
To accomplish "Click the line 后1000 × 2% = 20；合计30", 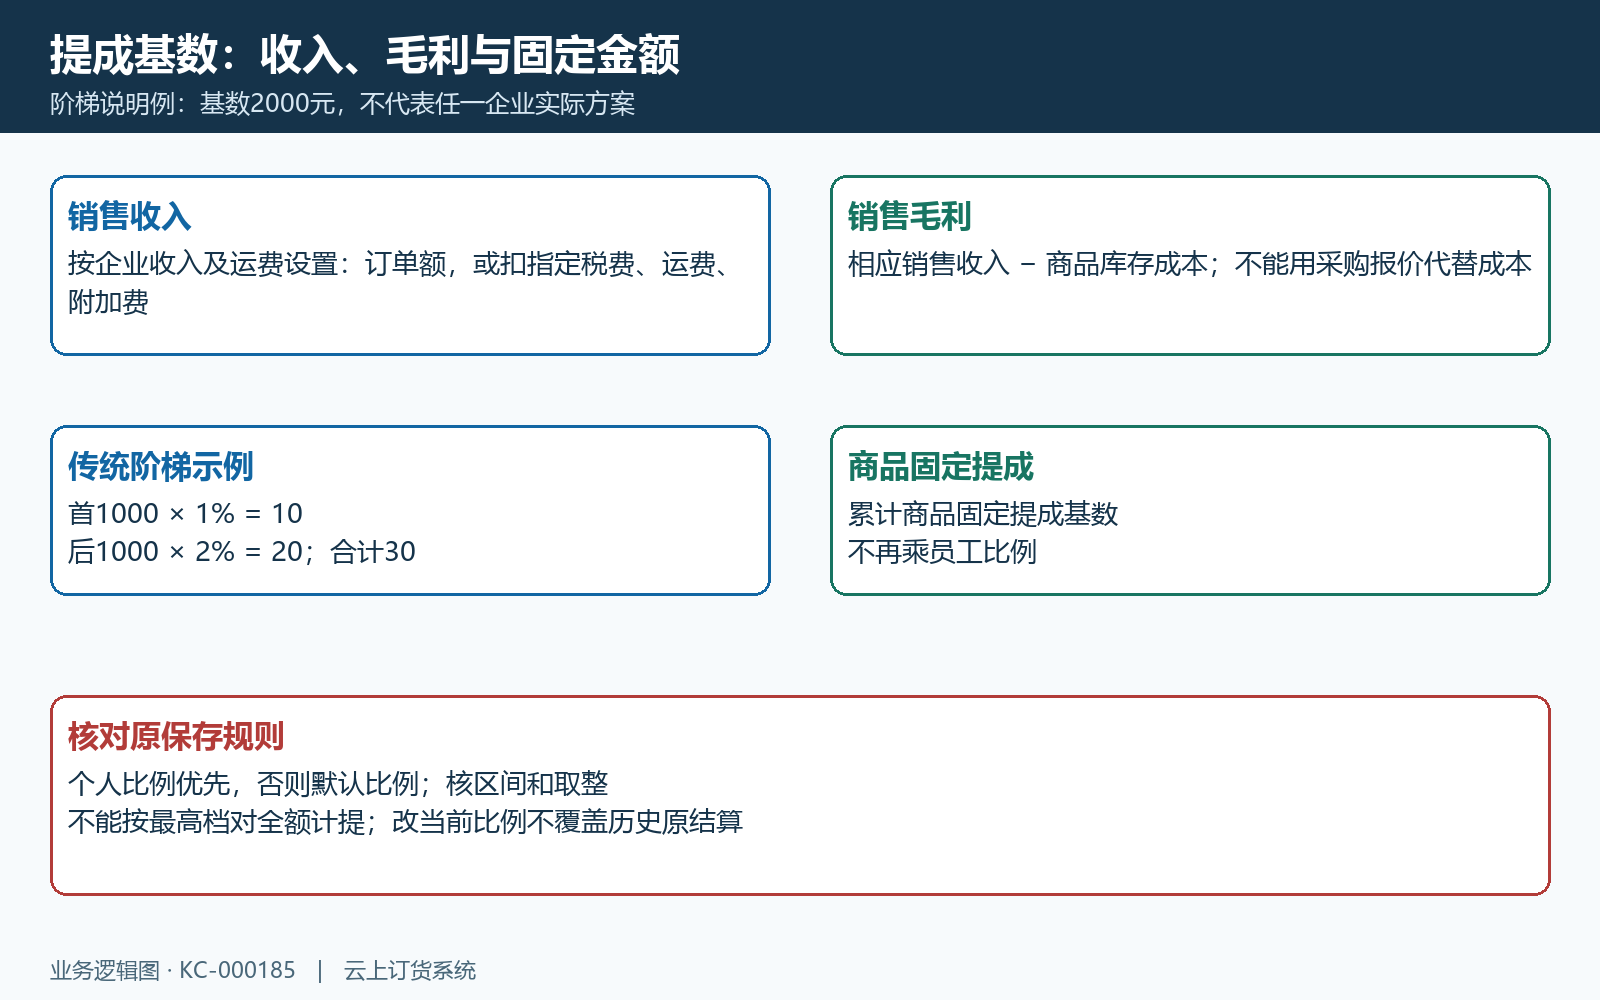I will (x=242, y=552).
